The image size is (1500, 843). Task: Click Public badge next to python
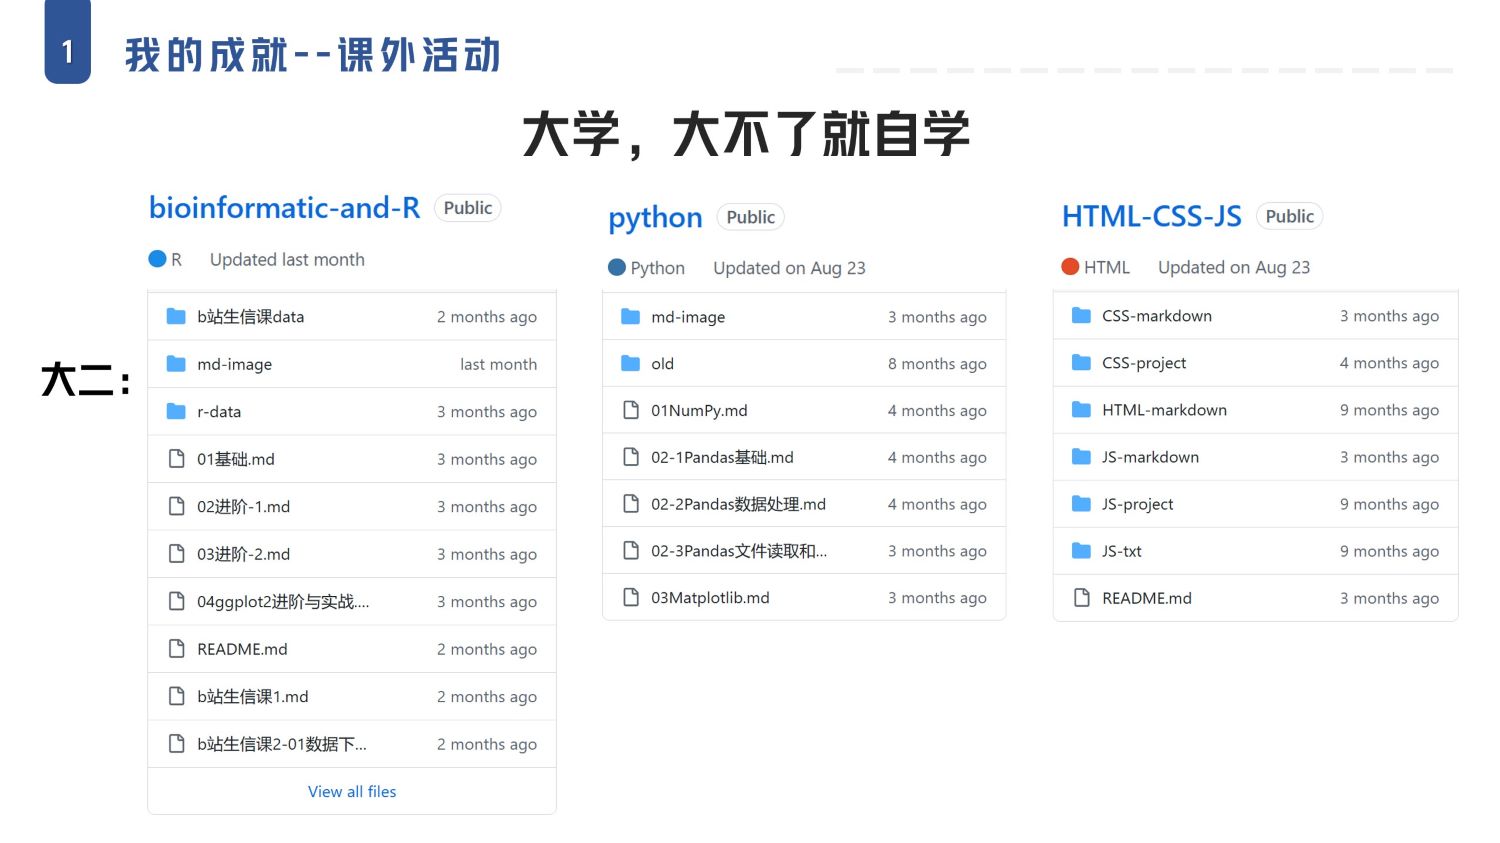click(750, 217)
